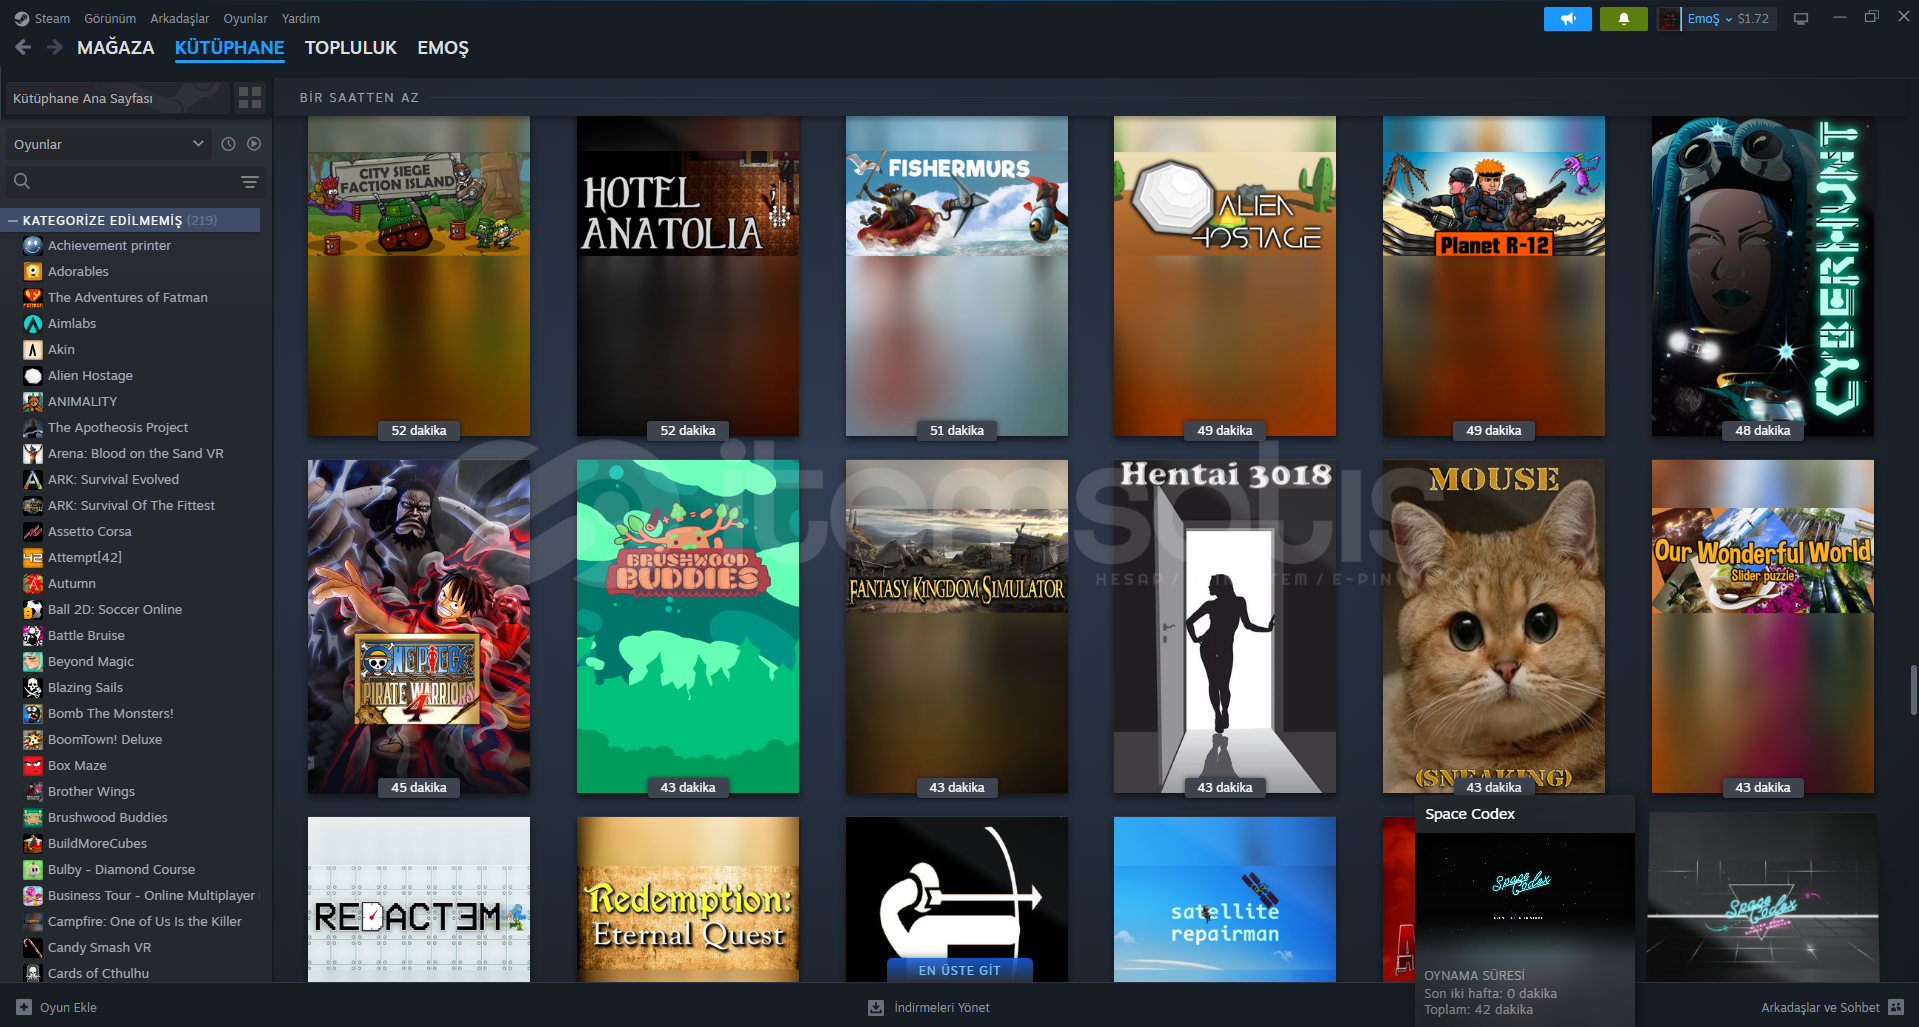Switch to the KÜTÜPHANE tab

(x=230, y=47)
